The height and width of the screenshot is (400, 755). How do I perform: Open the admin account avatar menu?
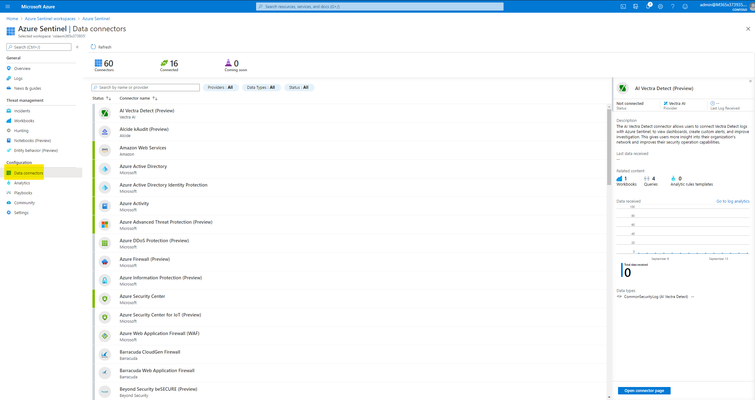coord(752,6)
